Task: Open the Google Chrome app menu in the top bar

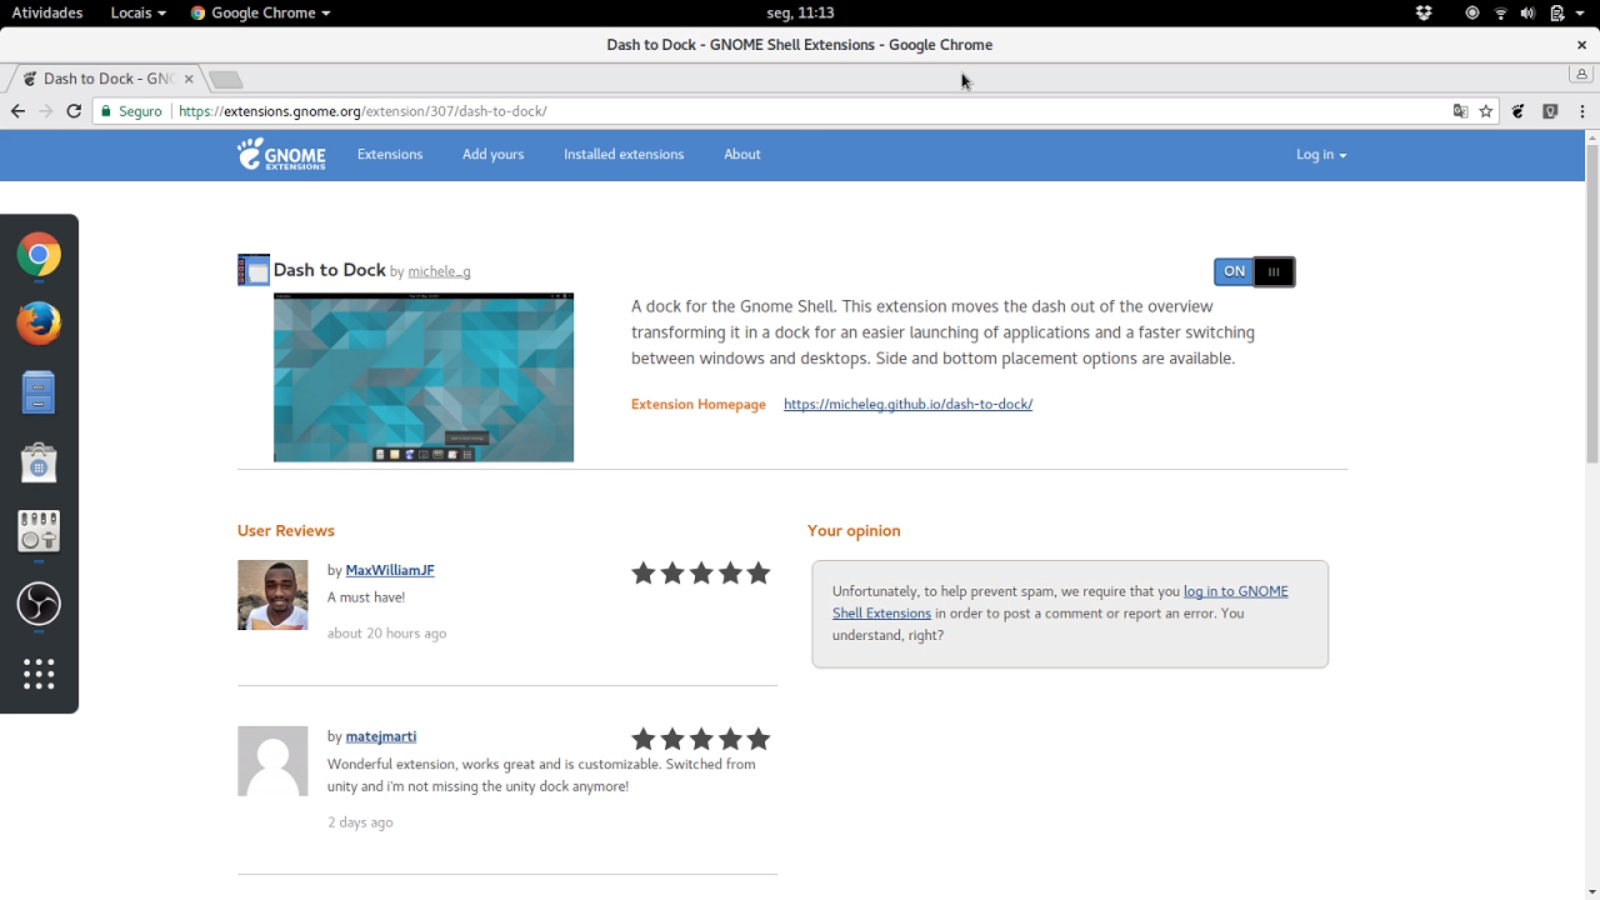Action: coord(260,13)
